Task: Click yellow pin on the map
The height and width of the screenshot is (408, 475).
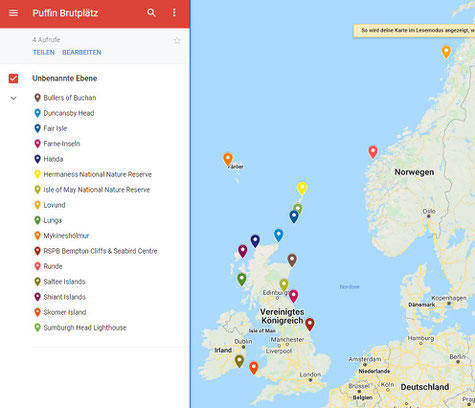Action: click(302, 188)
